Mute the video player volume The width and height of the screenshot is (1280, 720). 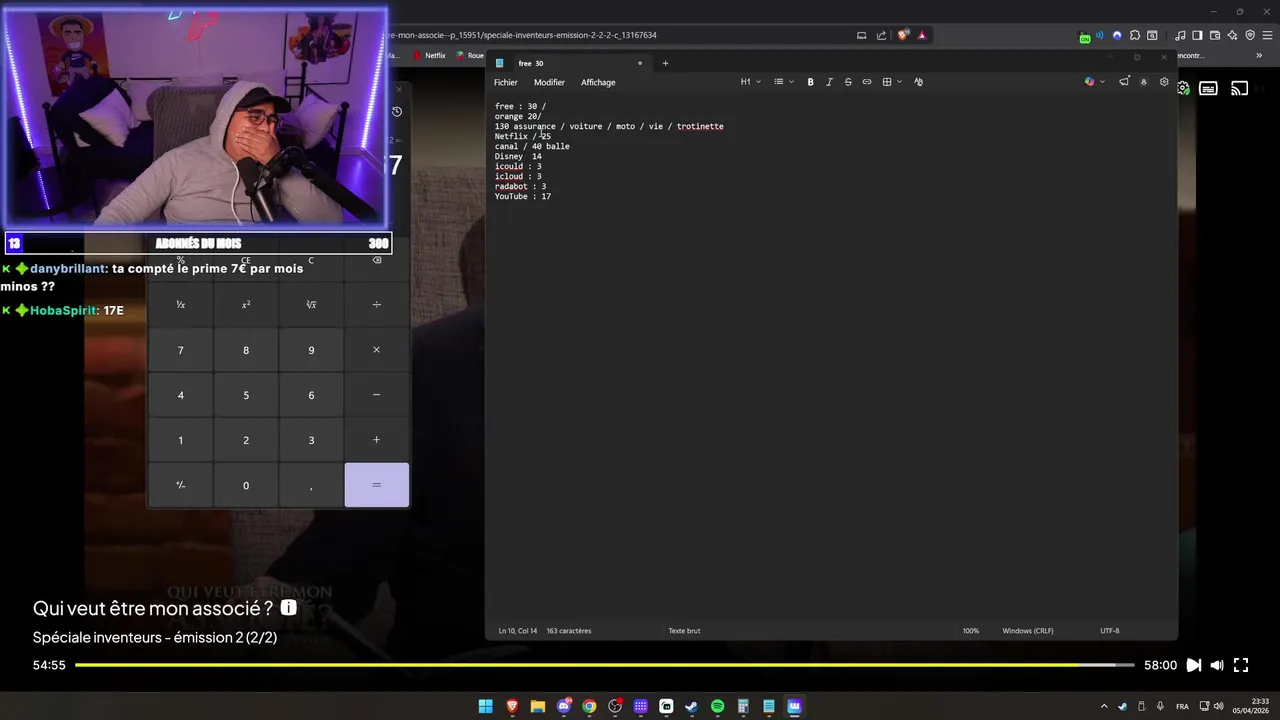click(x=1217, y=665)
